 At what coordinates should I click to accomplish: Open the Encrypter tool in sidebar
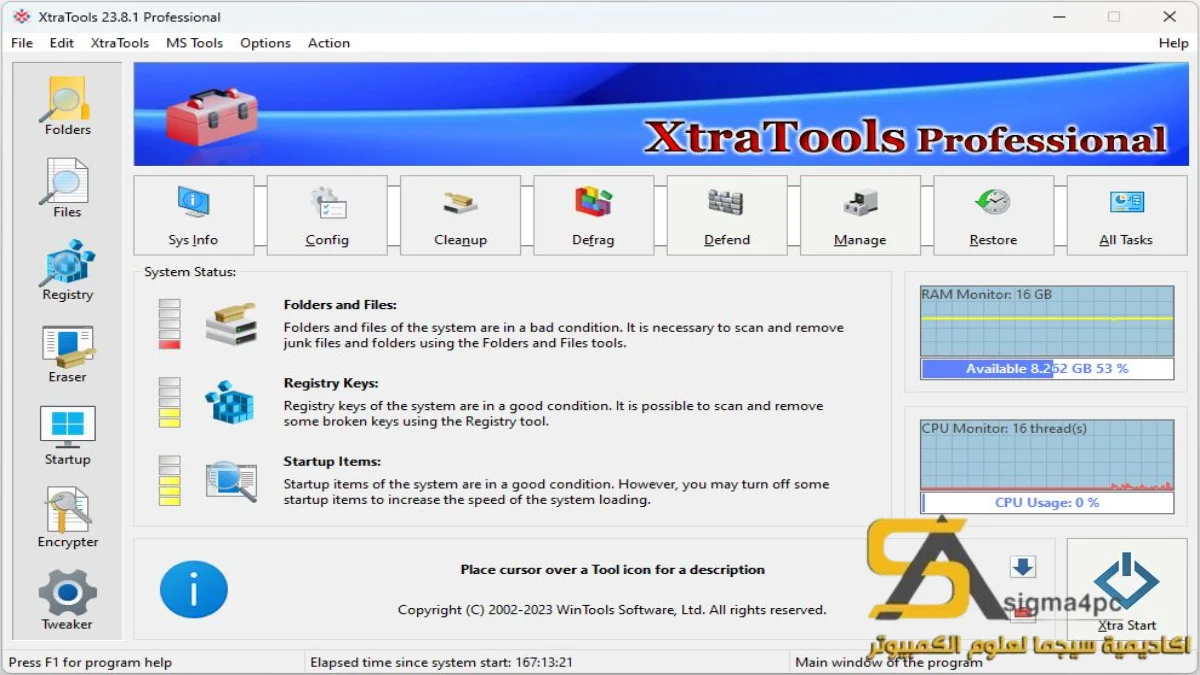pos(67,518)
